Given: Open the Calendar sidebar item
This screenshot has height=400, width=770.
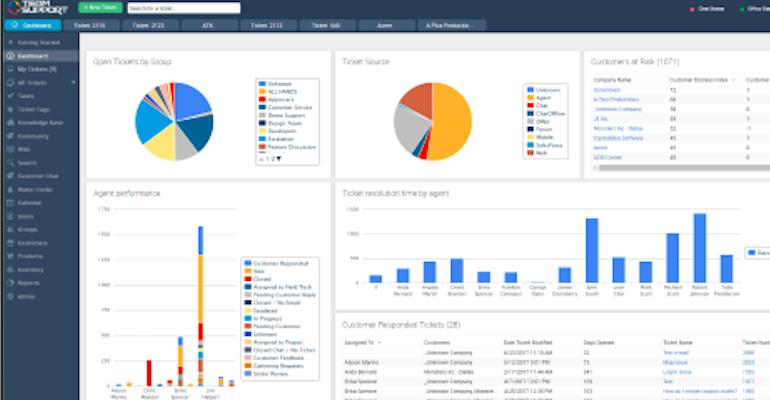Looking at the screenshot, I should (x=29, y=203).
